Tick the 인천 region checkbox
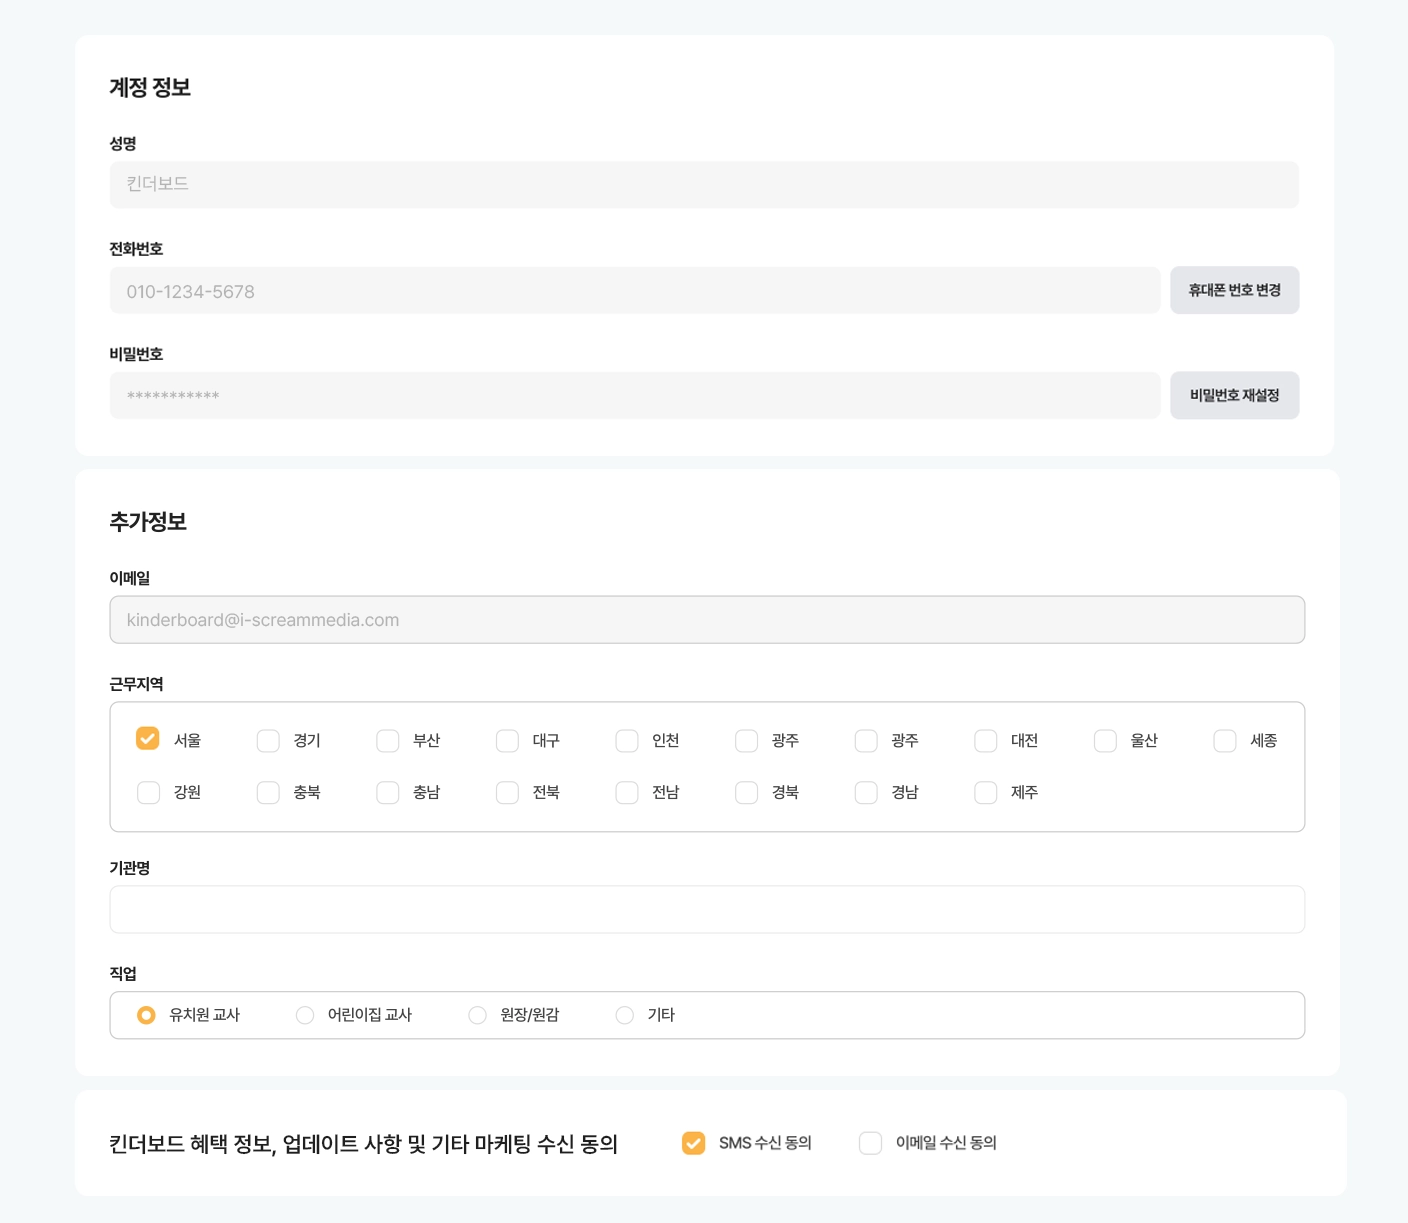 pos(627,740)
